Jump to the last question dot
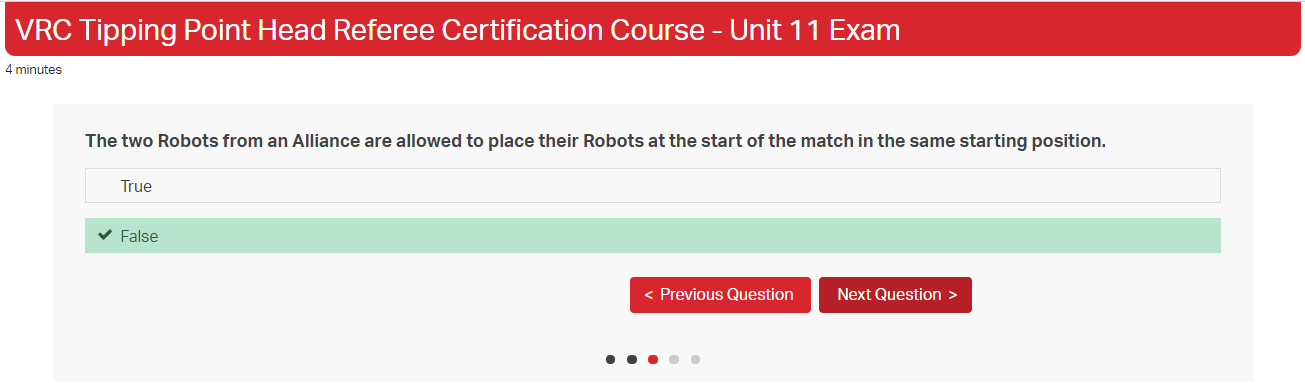The width and height of the screenshot is (1305, 383). (x=696, y=360)
